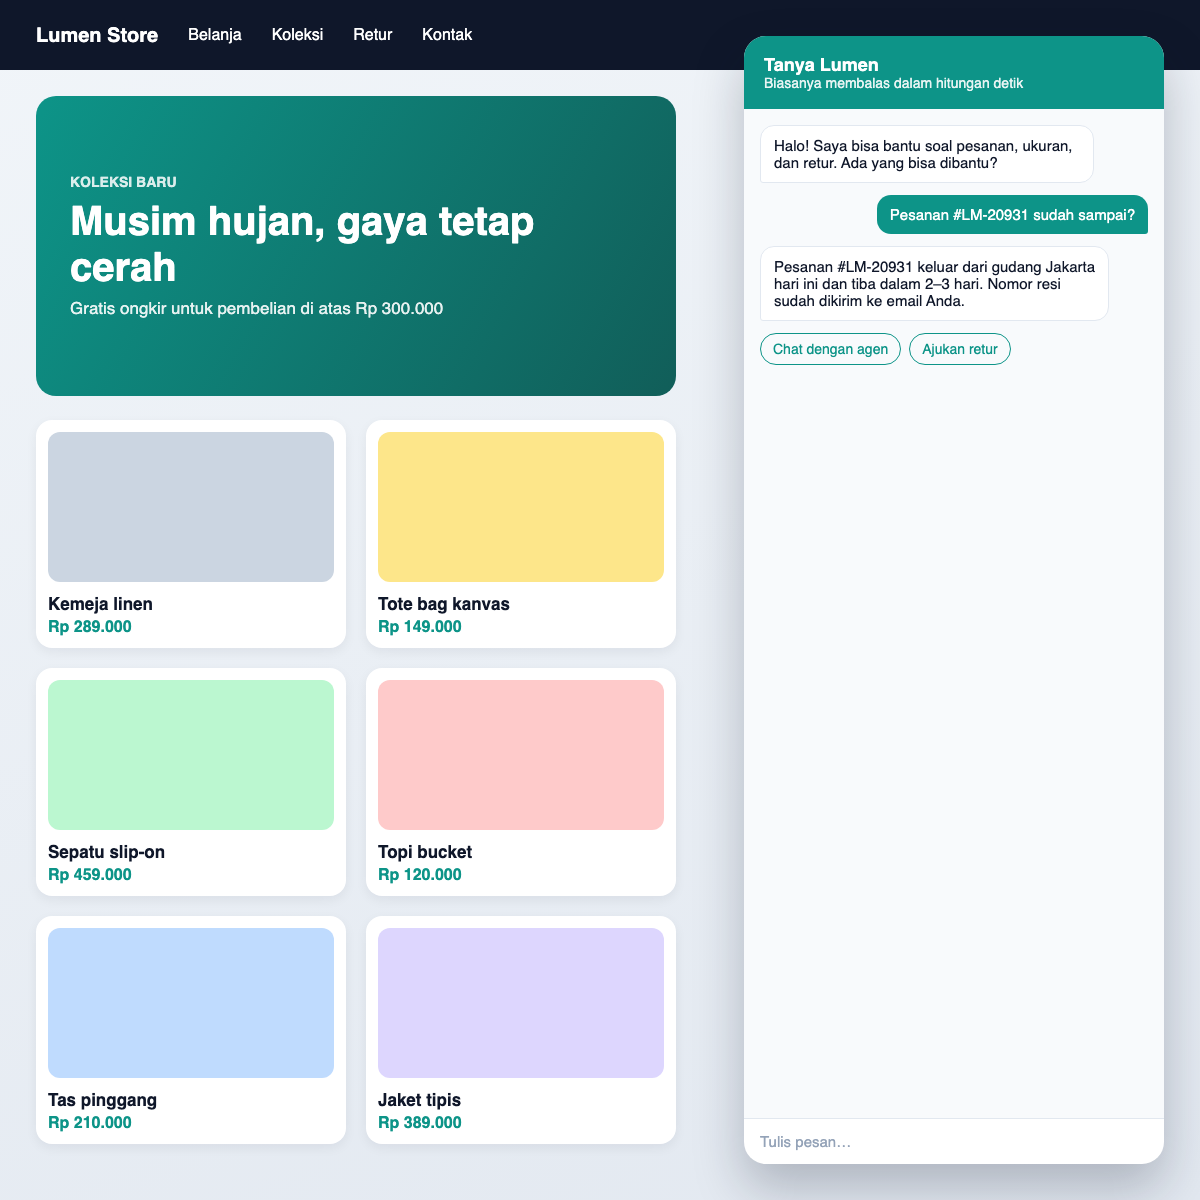1200x1200 pixels.
Task: Select the Topi bucket product image
Action: (521, 755)
